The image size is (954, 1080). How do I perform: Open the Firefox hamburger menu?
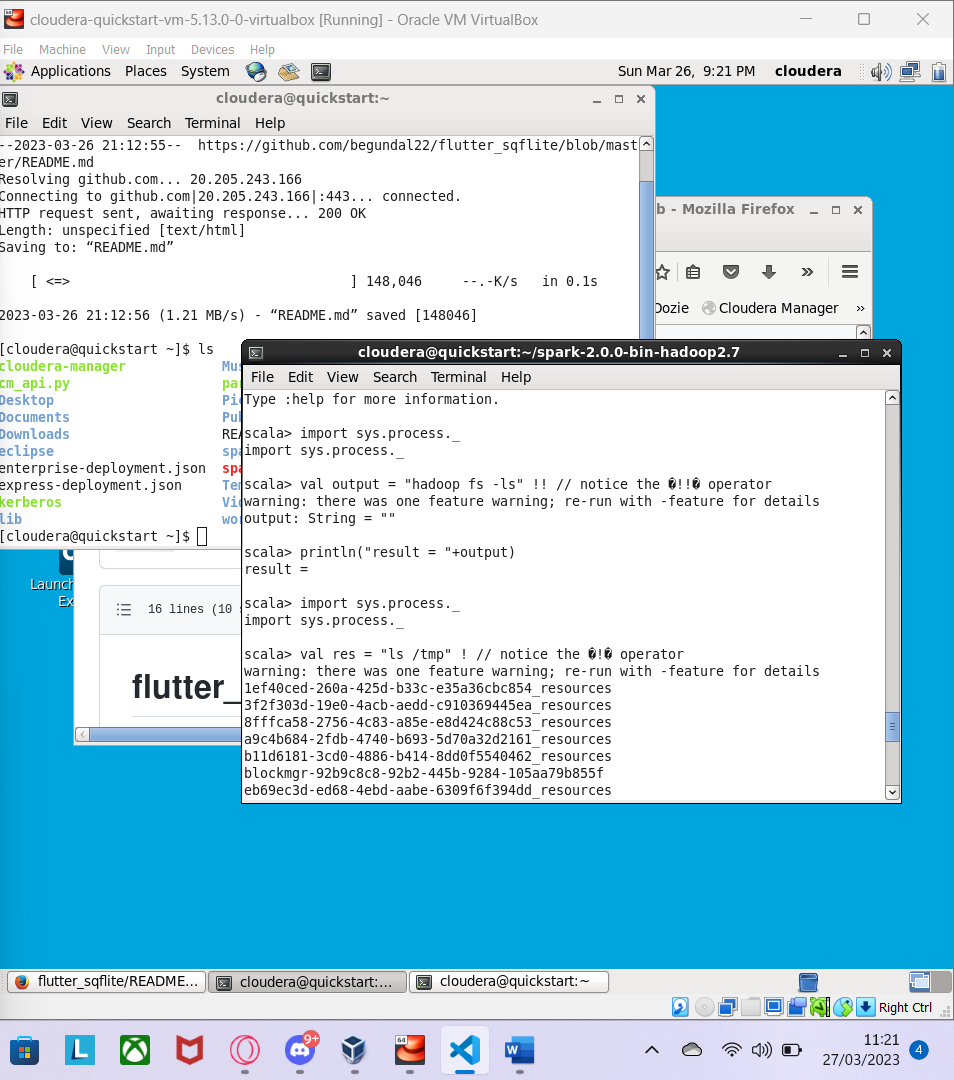pos(849,272)
